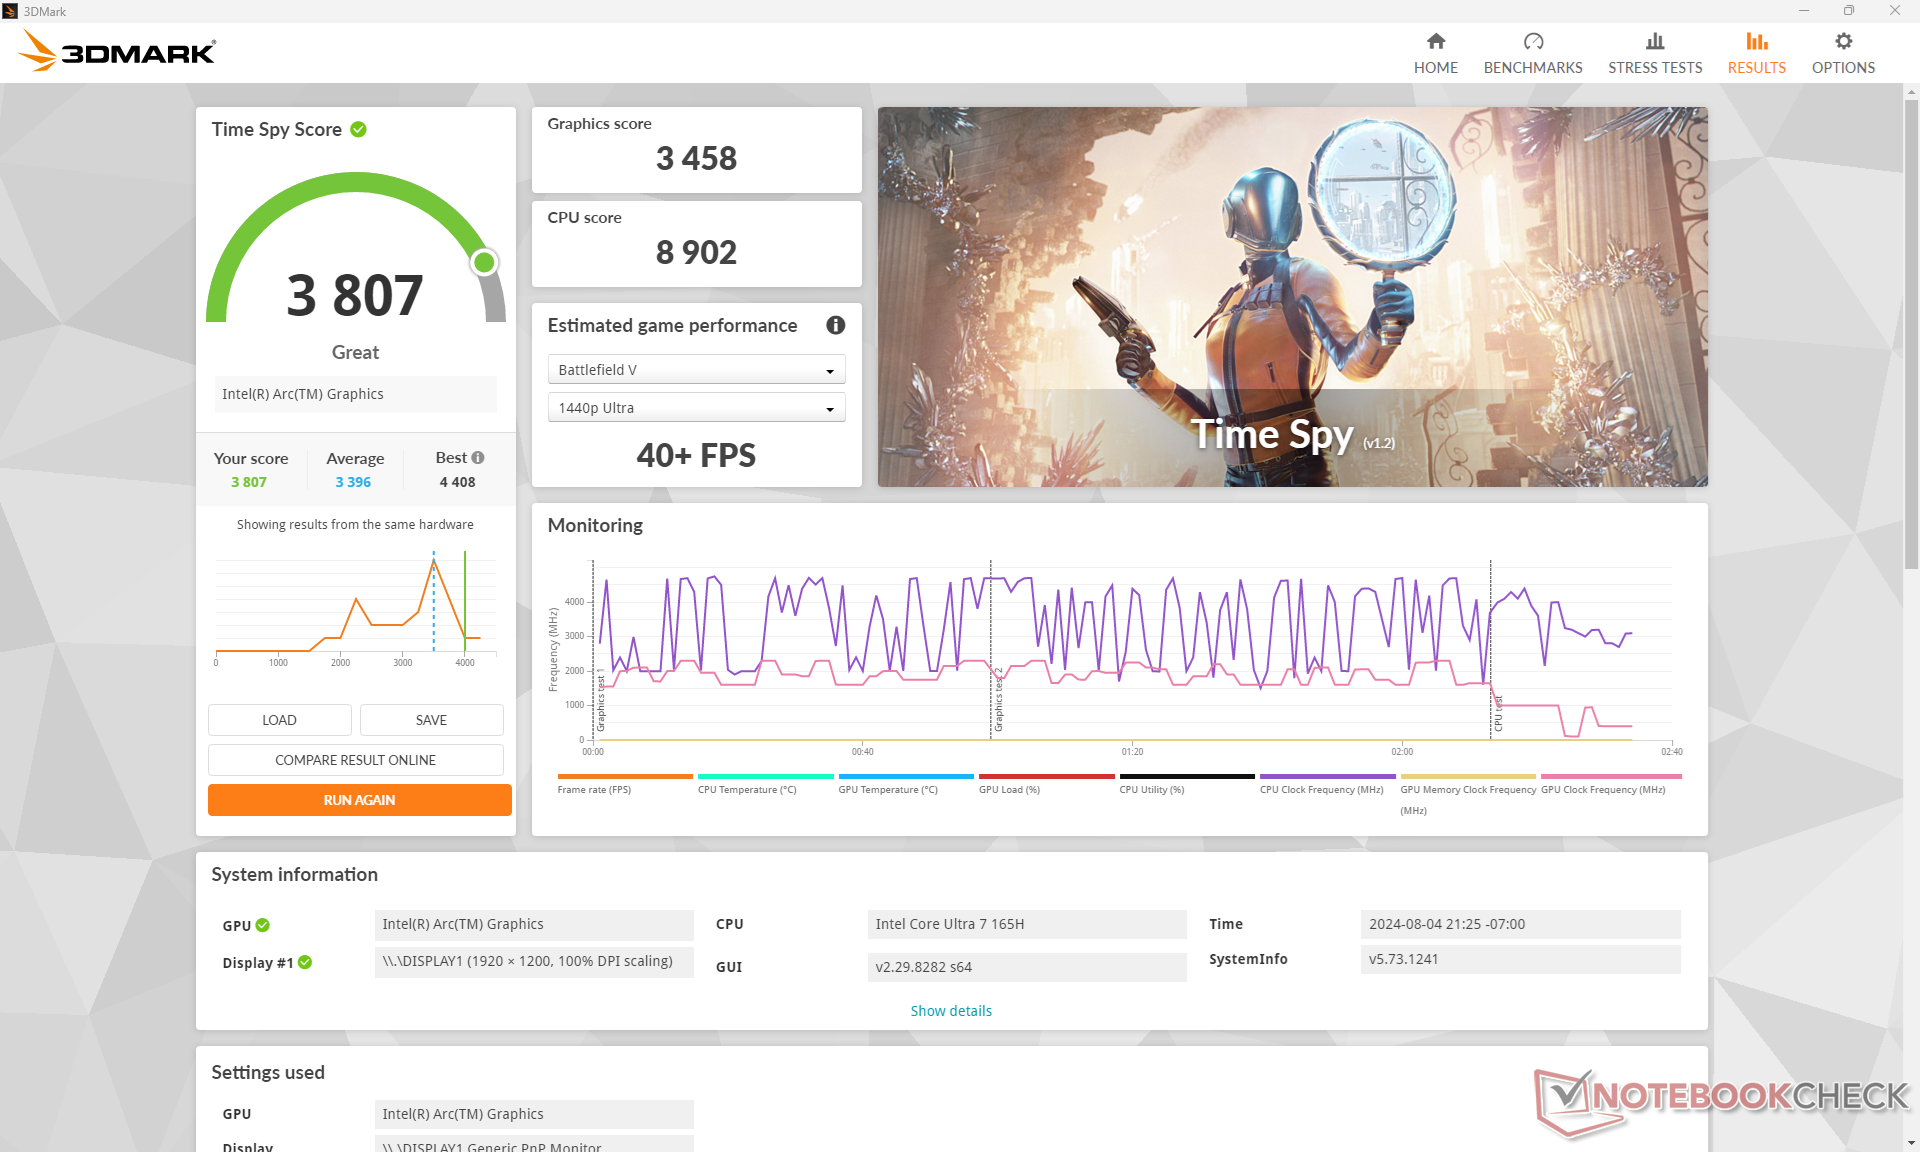Click the info icon next to Best
The image size is (1920, 1152).
(x=478, y=457)
